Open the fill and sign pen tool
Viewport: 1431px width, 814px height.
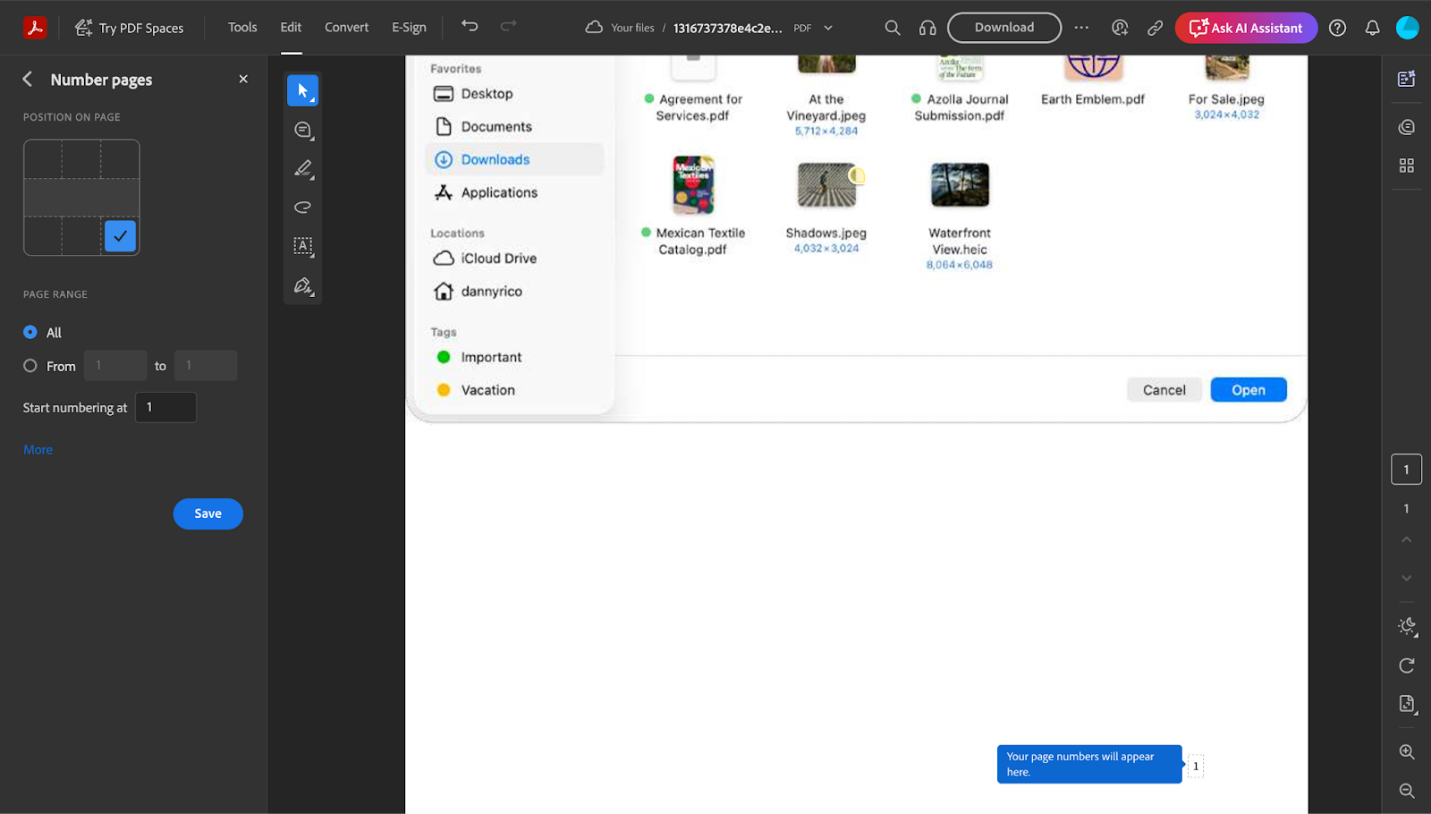pyautogui.click(x=303, y=285)
